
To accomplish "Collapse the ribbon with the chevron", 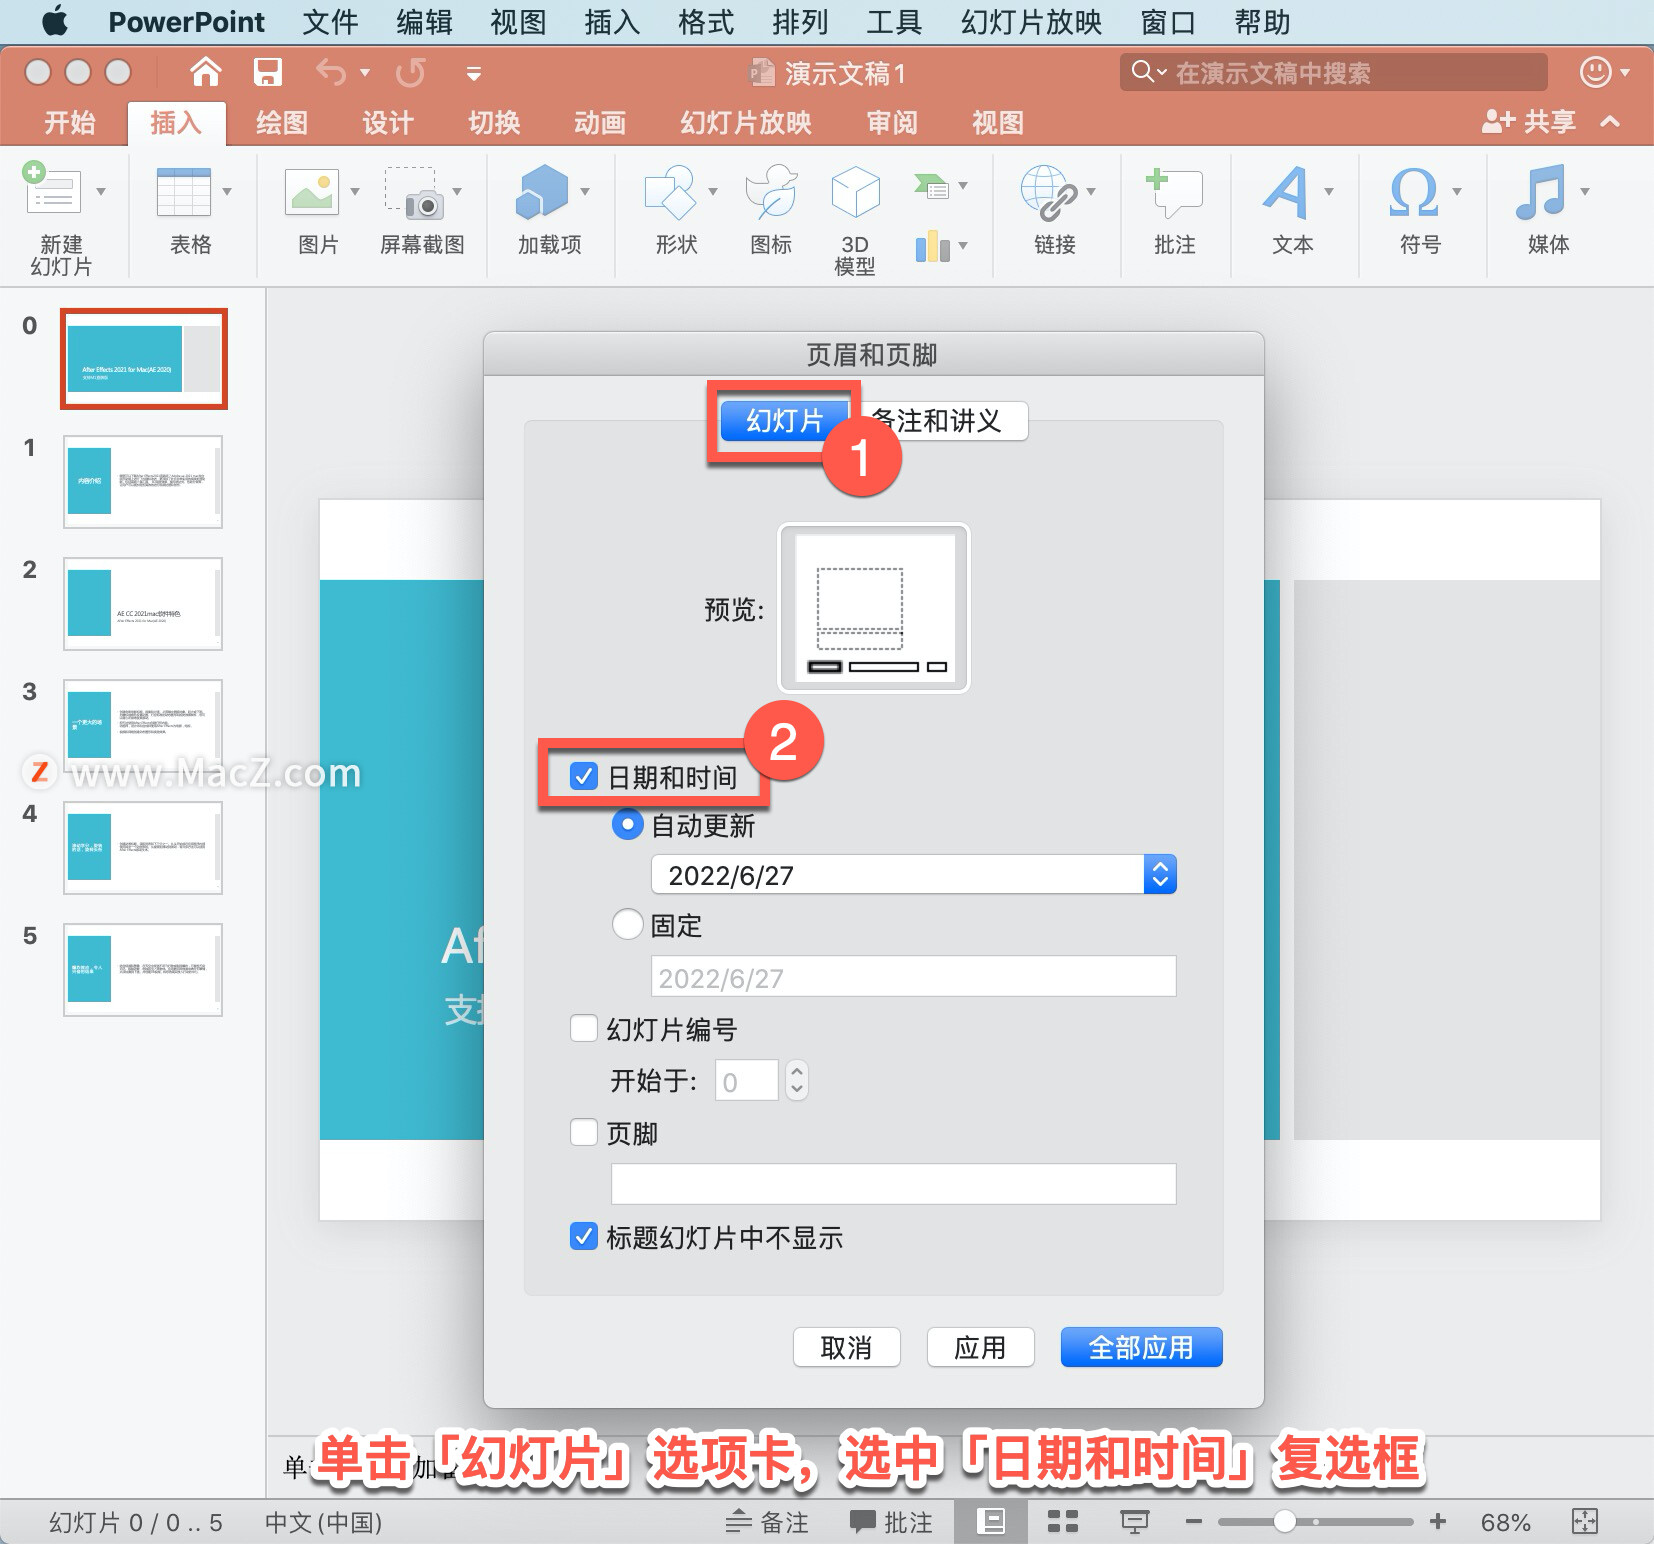I will pos(1610,122).
